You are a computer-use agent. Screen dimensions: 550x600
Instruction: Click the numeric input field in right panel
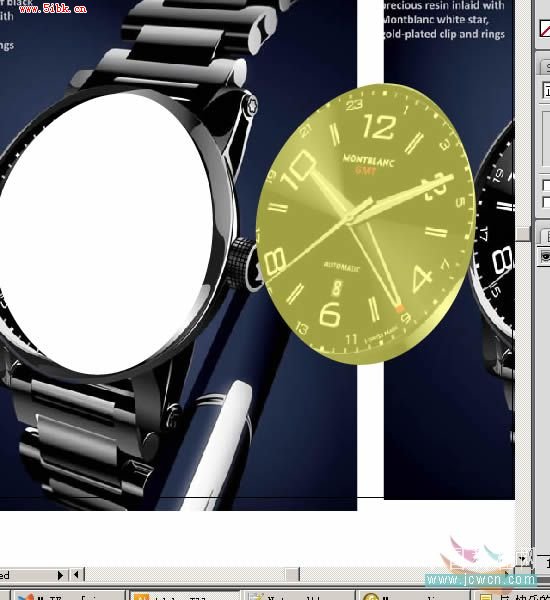click(546, 91)
